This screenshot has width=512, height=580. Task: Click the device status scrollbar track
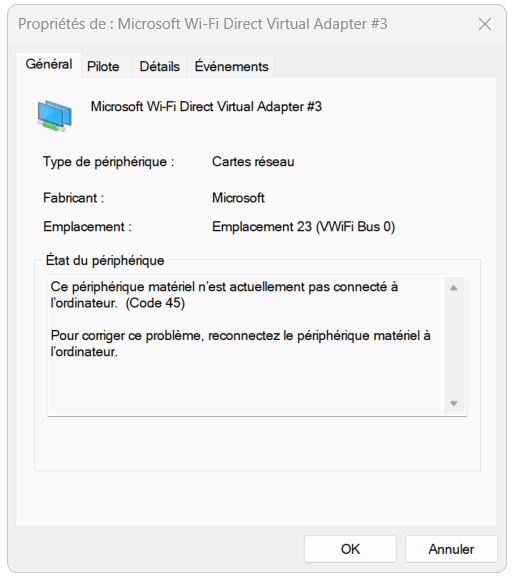(x=454, y=345)
